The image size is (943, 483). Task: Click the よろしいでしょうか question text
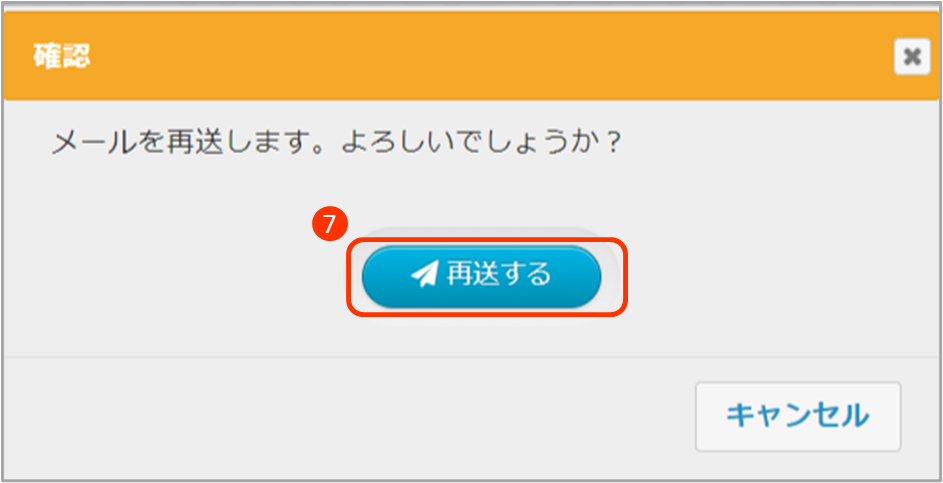click(x=481, y=144)
